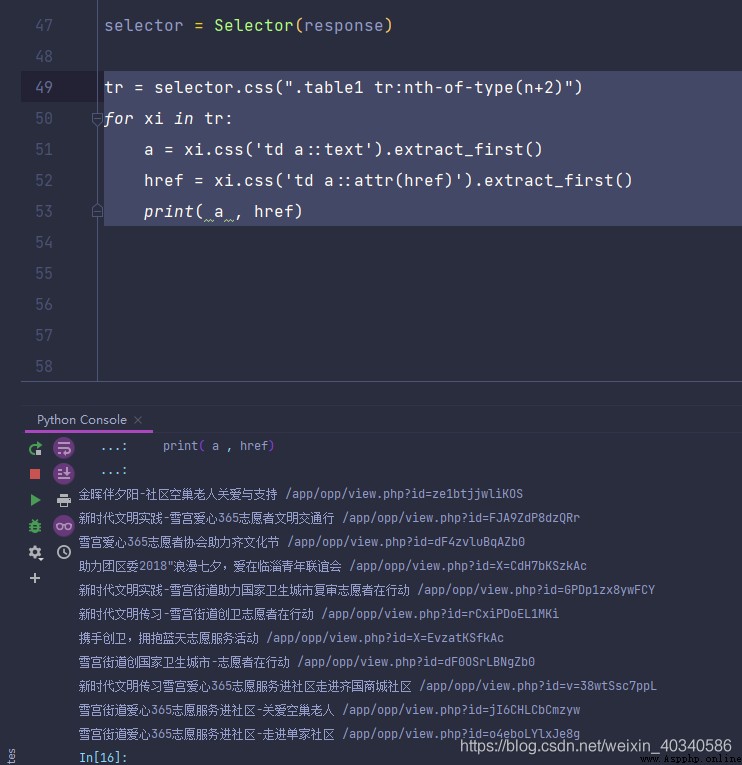The height and width of the screenshot is (765, 742).
Task: Select the Python Console tab
Action: 81,420
